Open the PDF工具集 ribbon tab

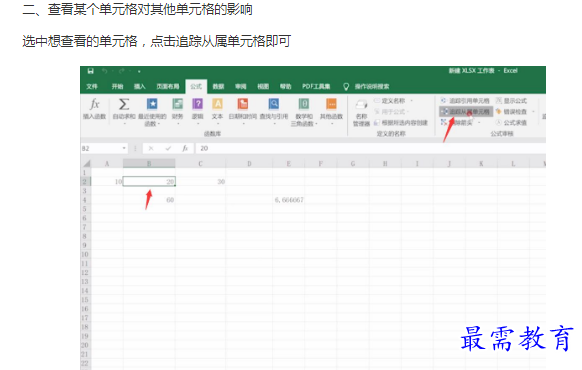point(316,86)
